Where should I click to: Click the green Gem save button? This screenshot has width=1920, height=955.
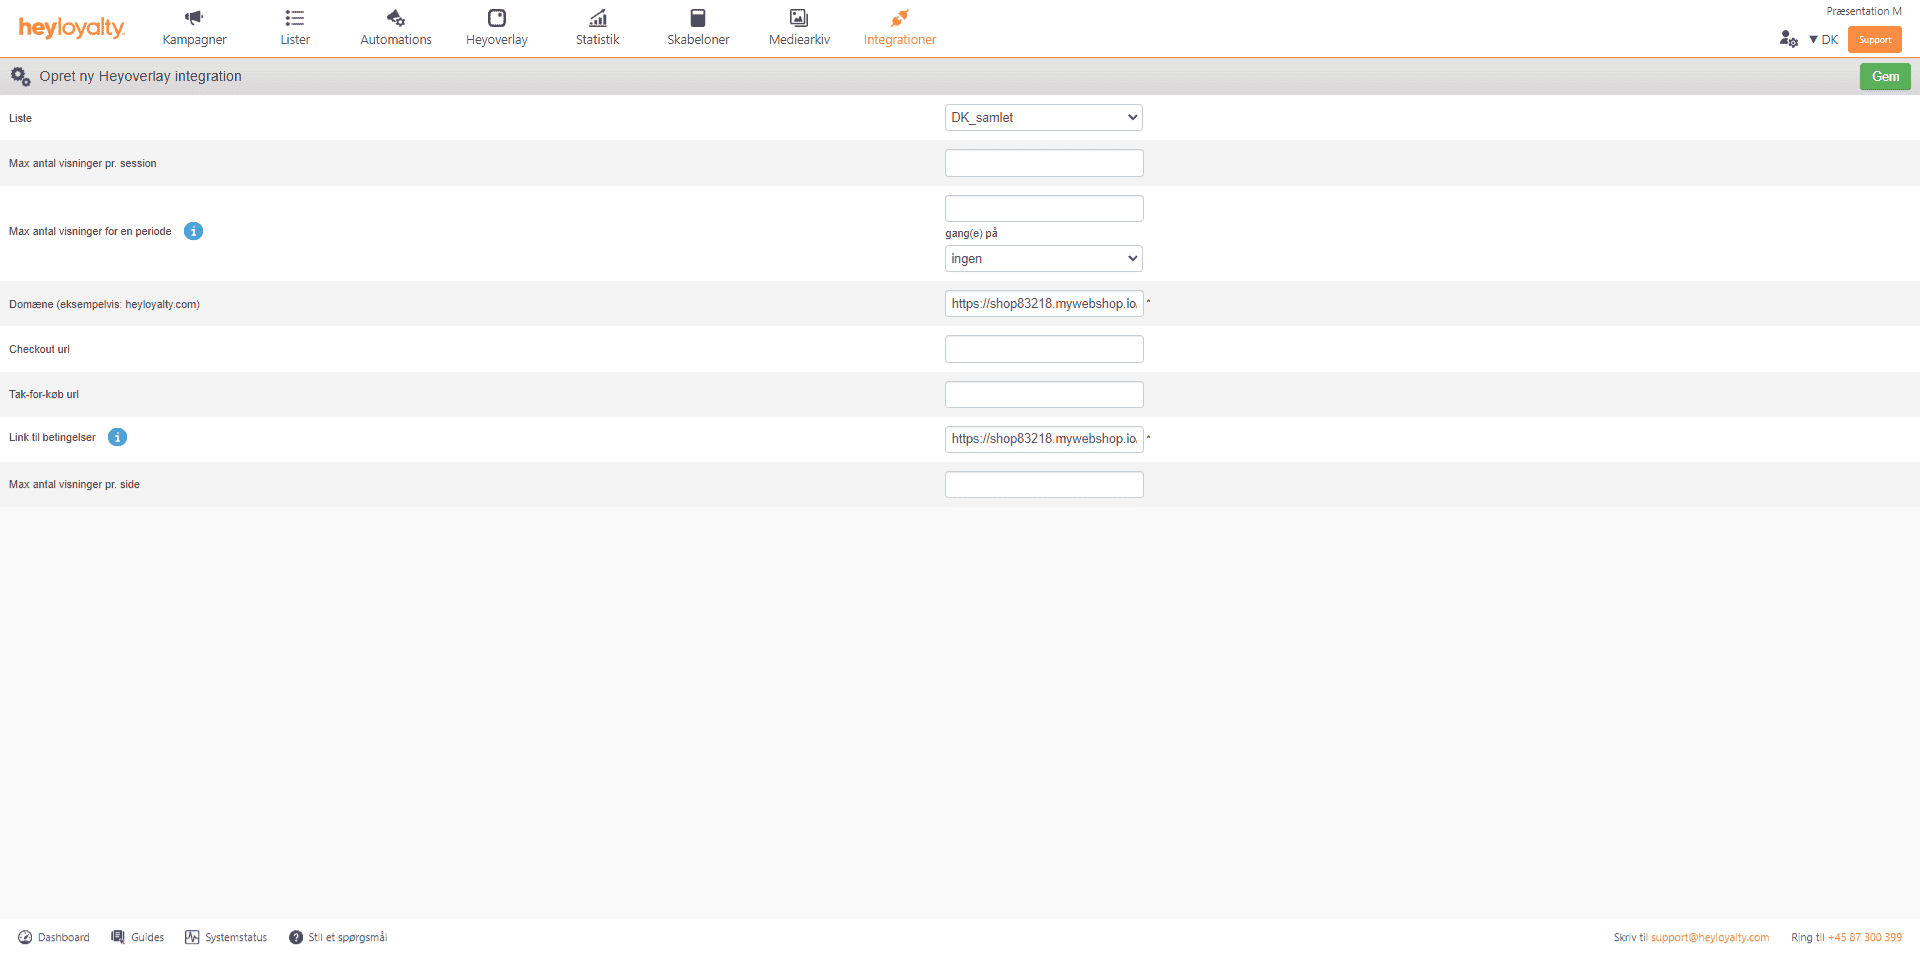[x=1884, y=77]
